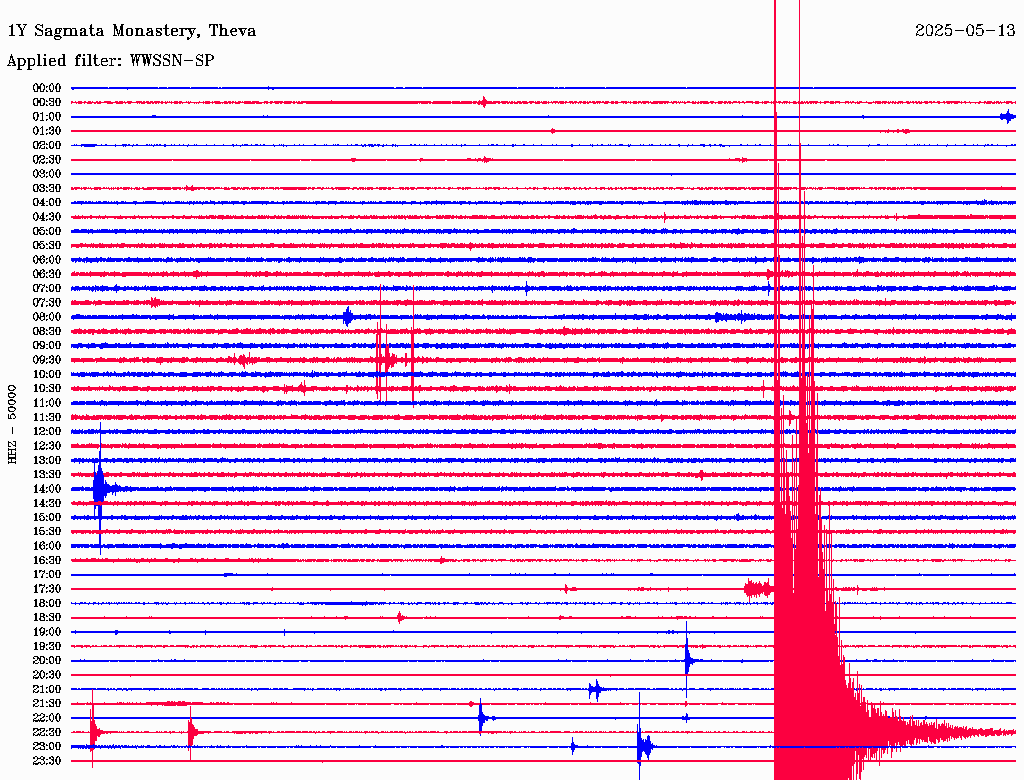The width and height of the screenshot is (1024, 780).
Task: Click the 02:00 time label
Action: (x=47, y=145)
